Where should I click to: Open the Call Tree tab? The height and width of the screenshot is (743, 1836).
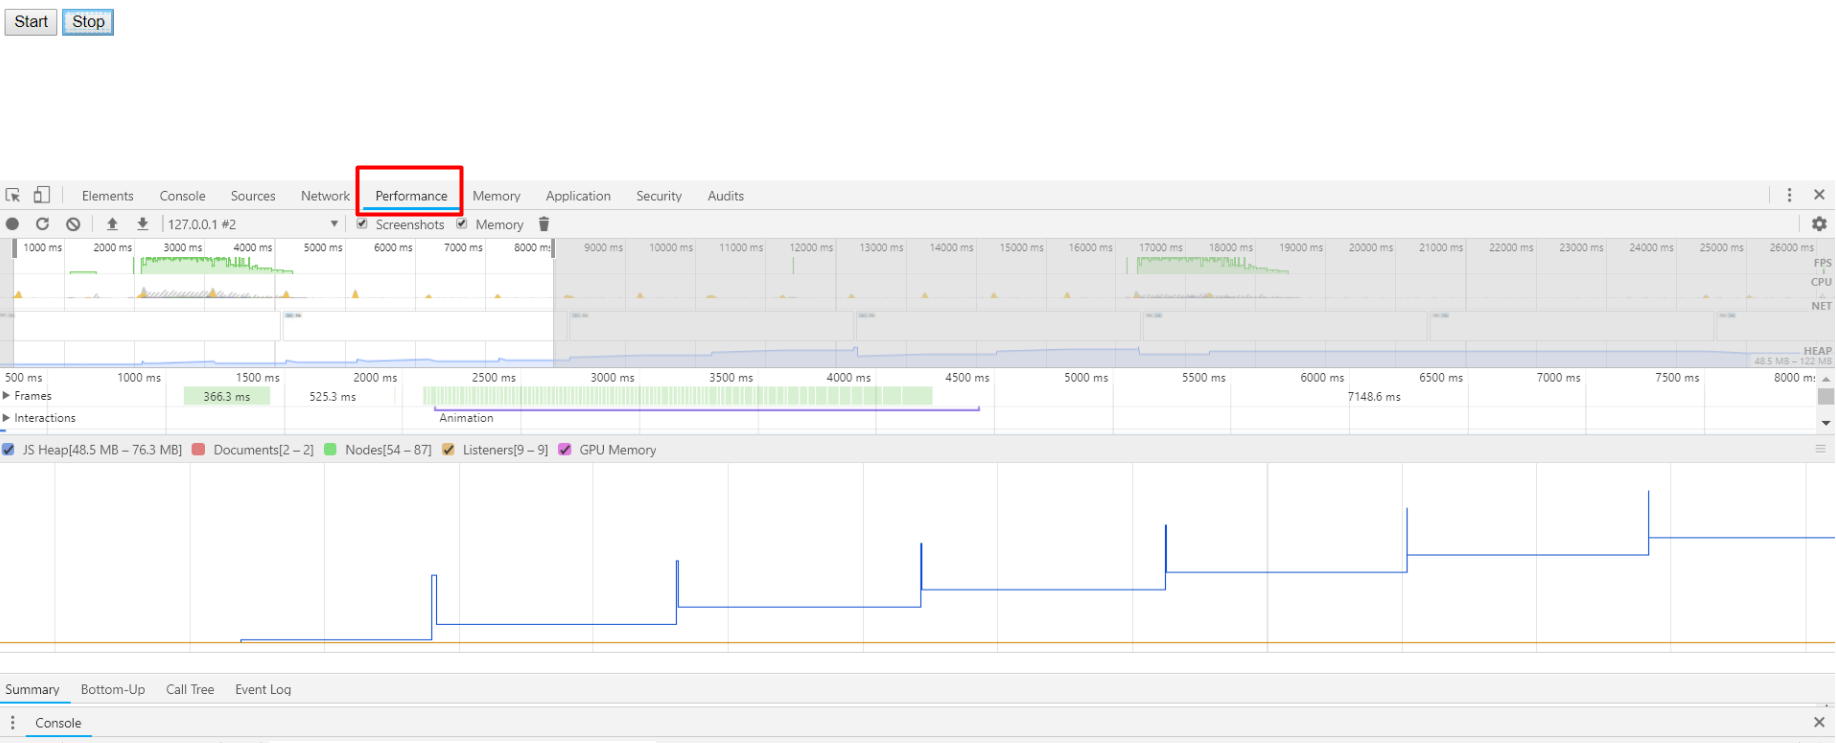190,689
